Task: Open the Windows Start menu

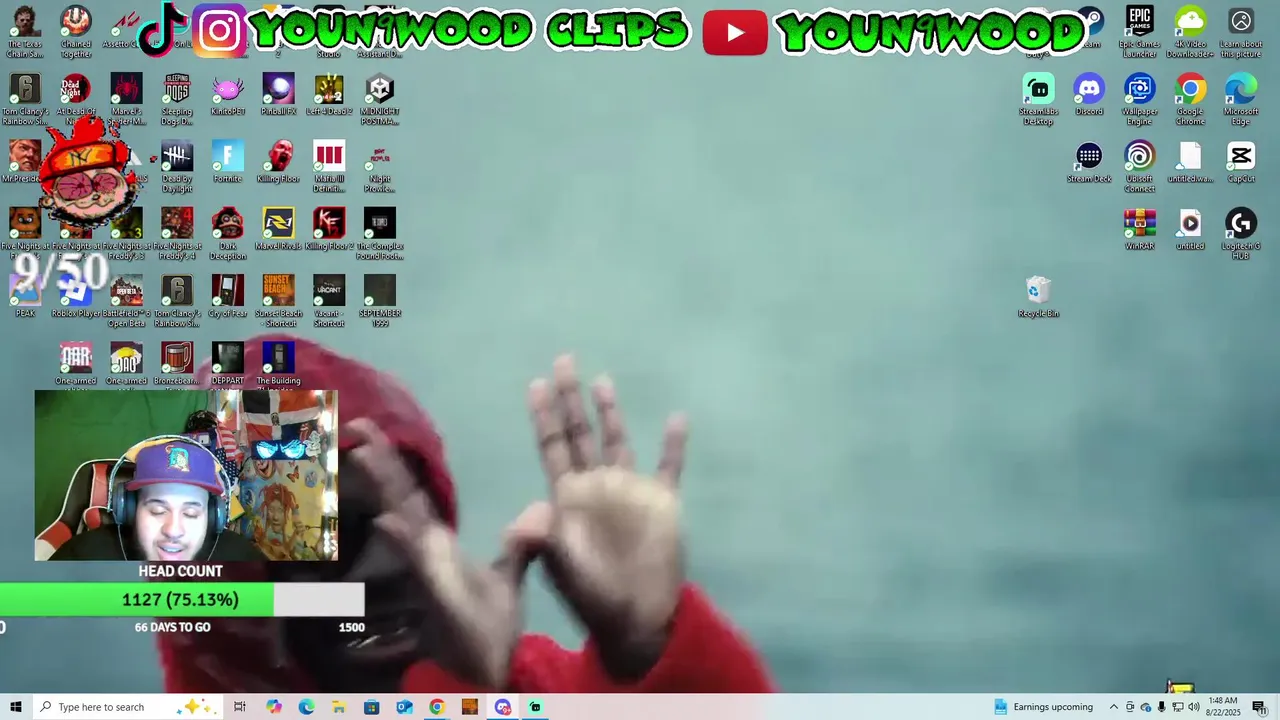Action: coord(16,707)
